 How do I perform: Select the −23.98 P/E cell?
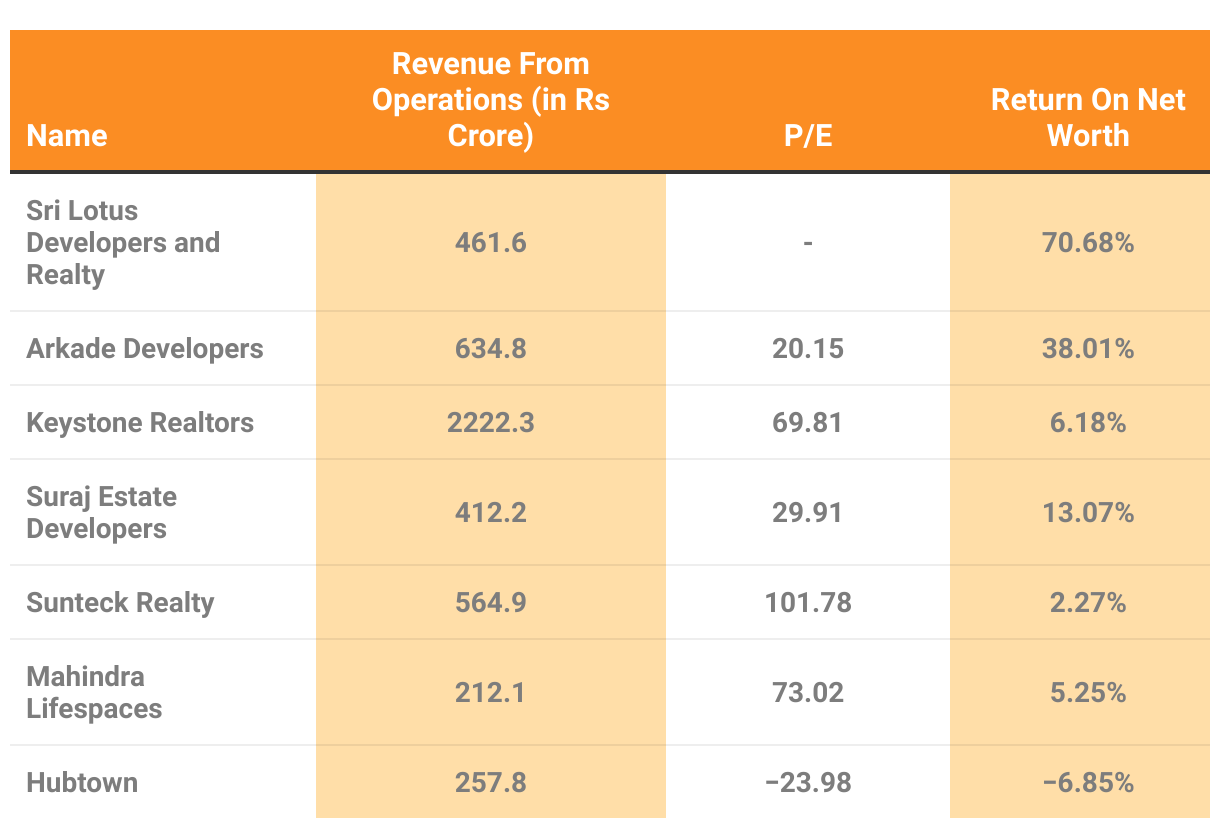pos(808,782)
